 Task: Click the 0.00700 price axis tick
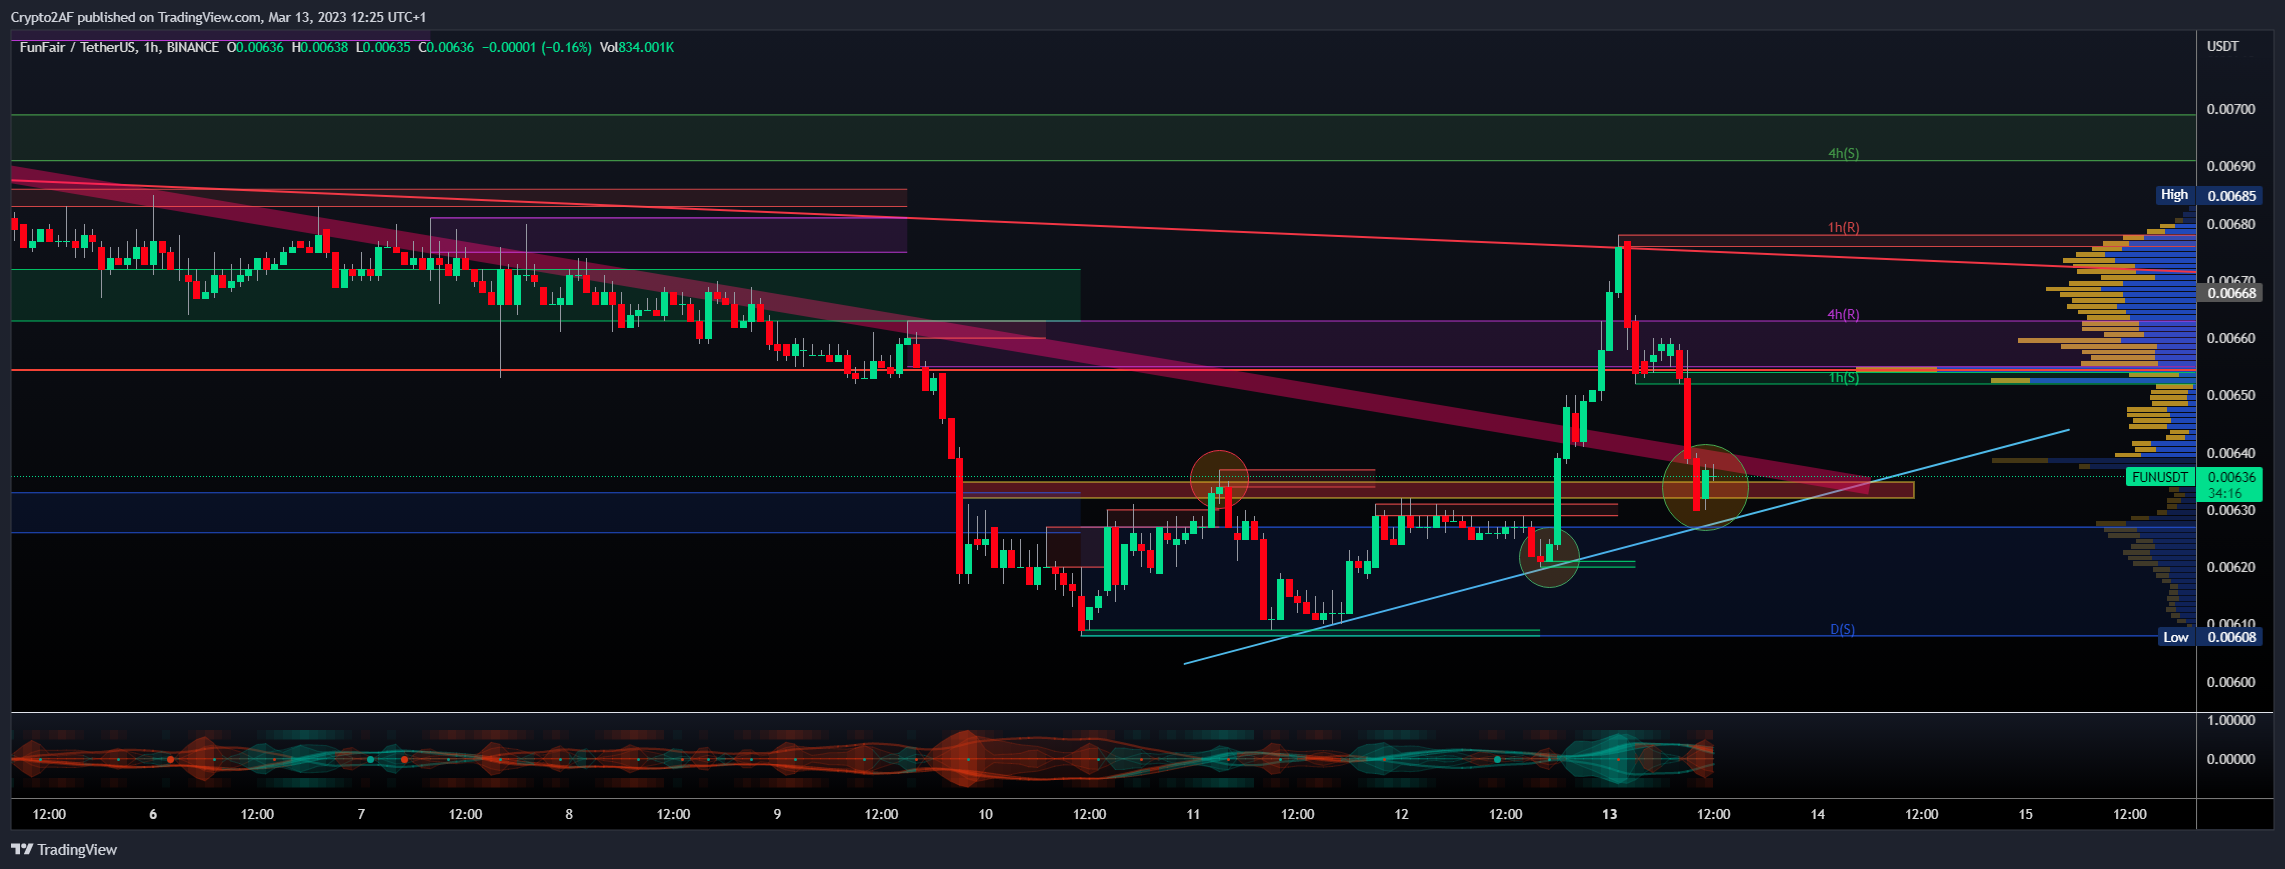tap(2231, 109)
